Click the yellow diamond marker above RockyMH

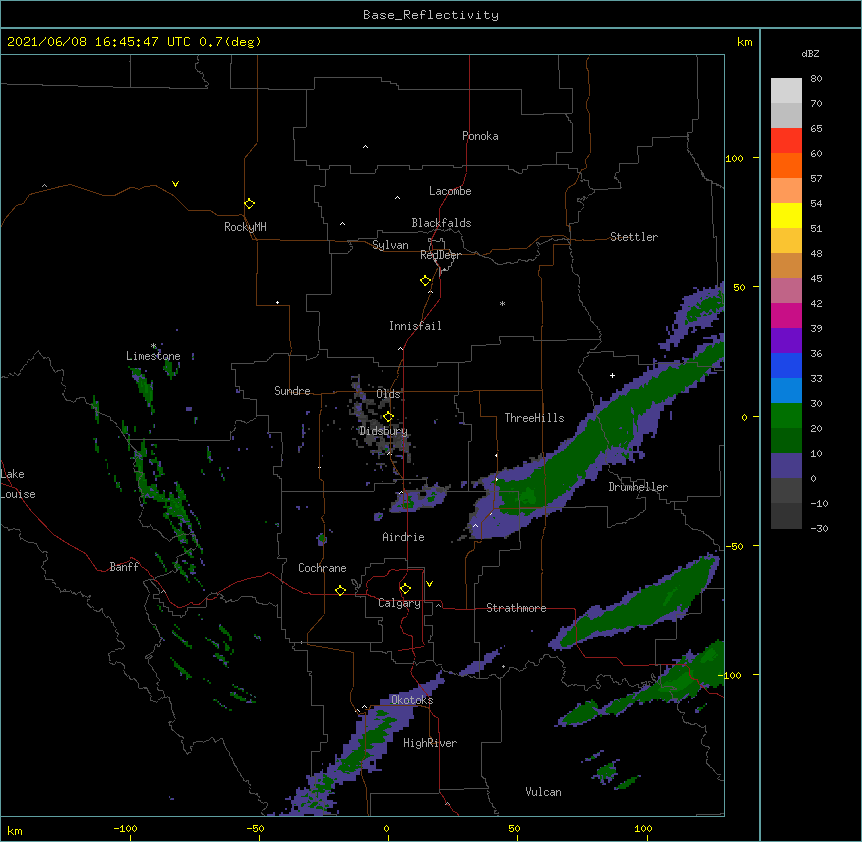click(x=249, y=204)
